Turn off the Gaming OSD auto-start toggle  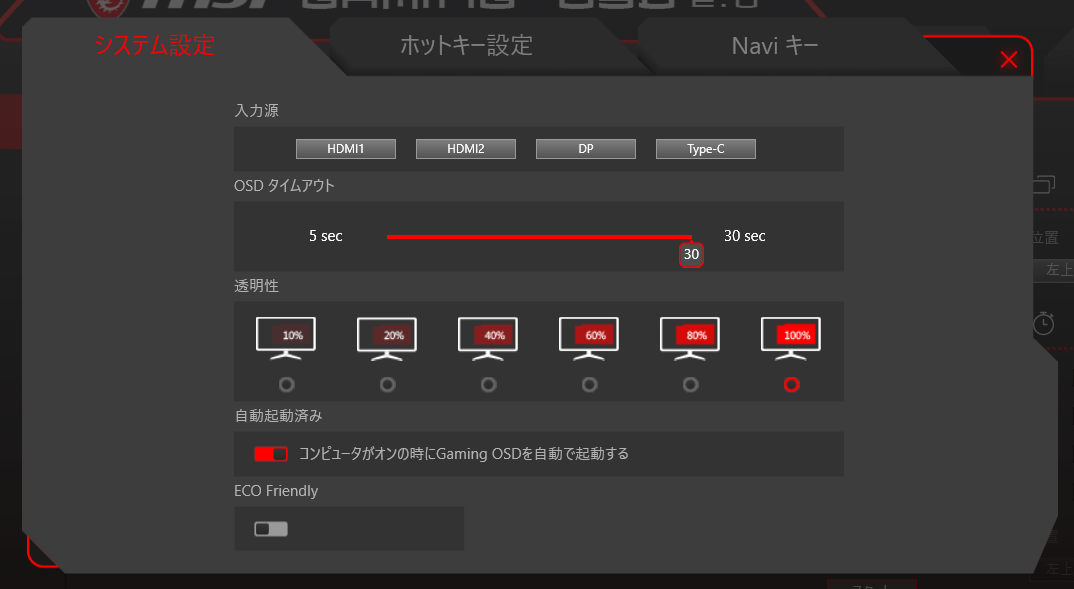coord(271,454)
